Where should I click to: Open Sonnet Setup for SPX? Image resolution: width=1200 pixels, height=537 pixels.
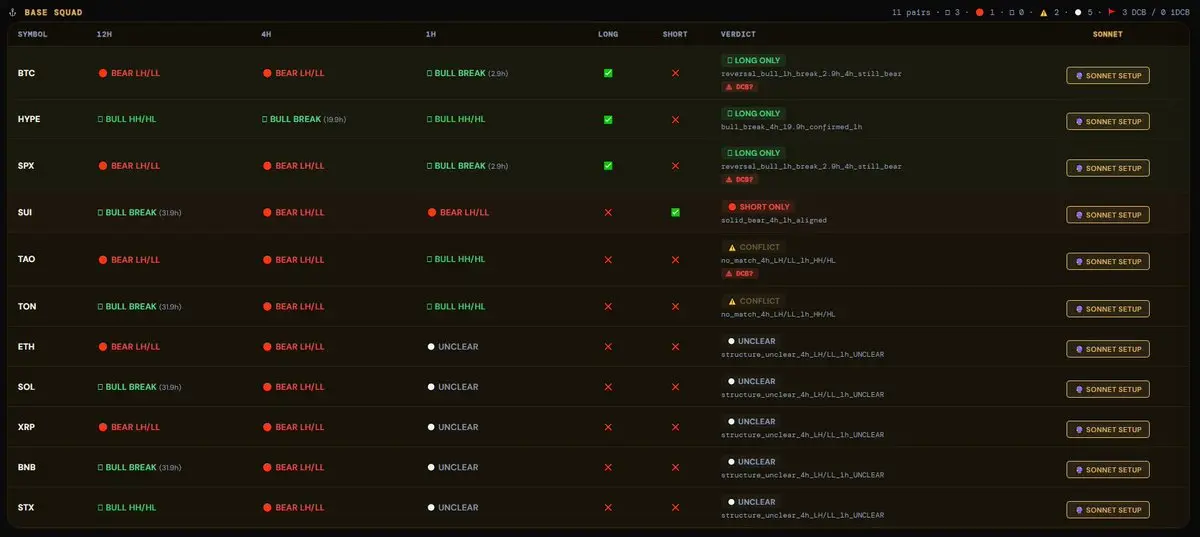[x=1108, y=168]
